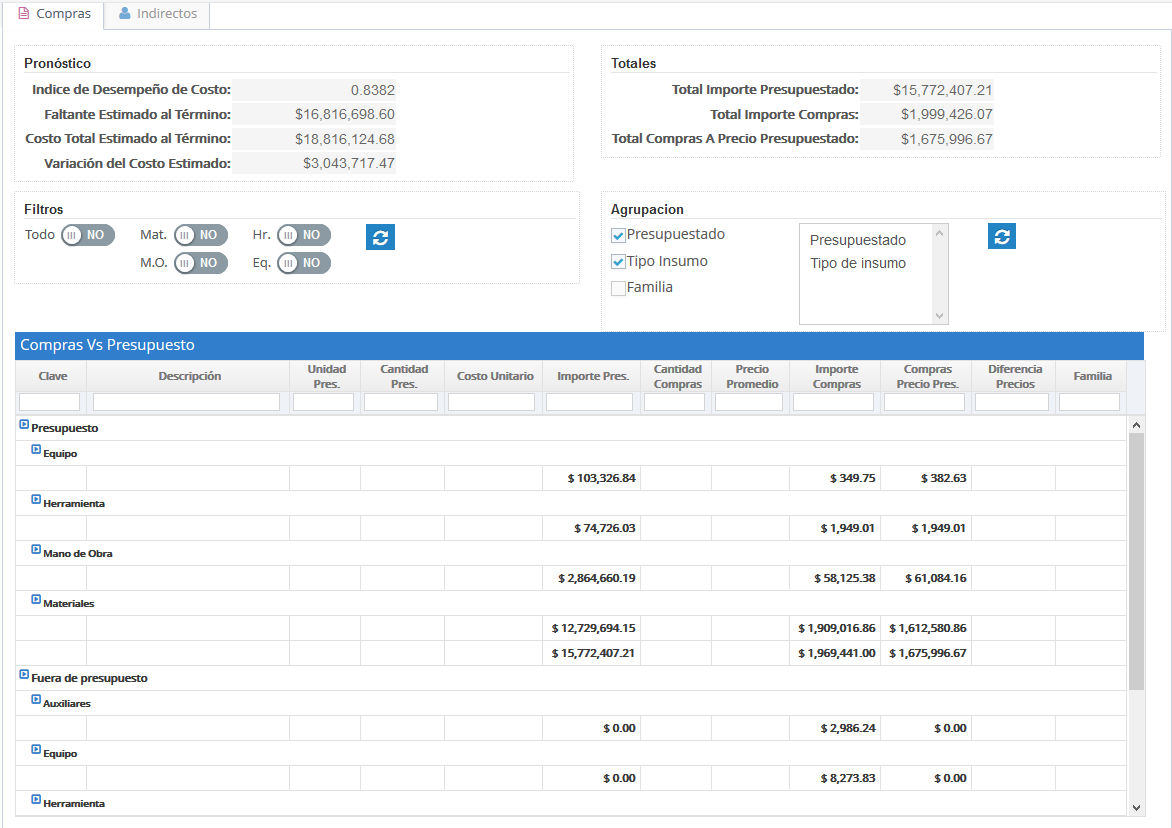
Task: Select the Compras tab
Action: point(54,14)
